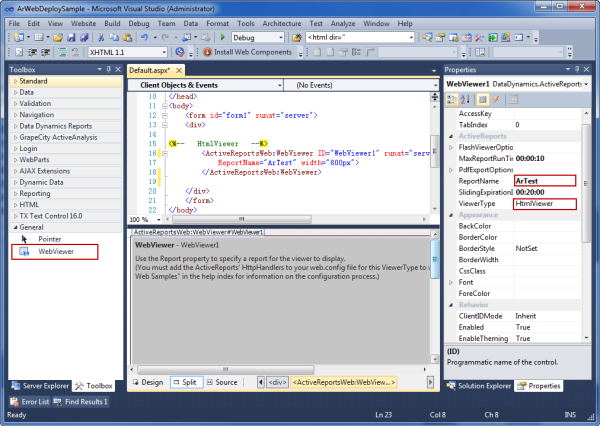Expand the Data Dynamics Reports group

(15, 126)
